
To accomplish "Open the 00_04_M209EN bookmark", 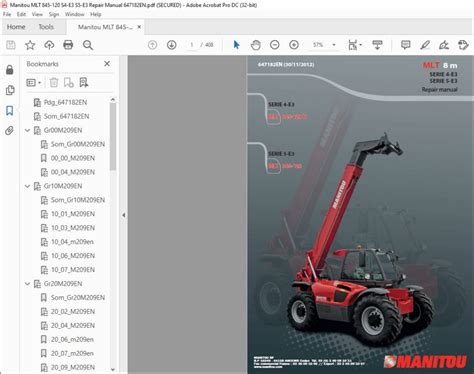I will coord(73,172).
